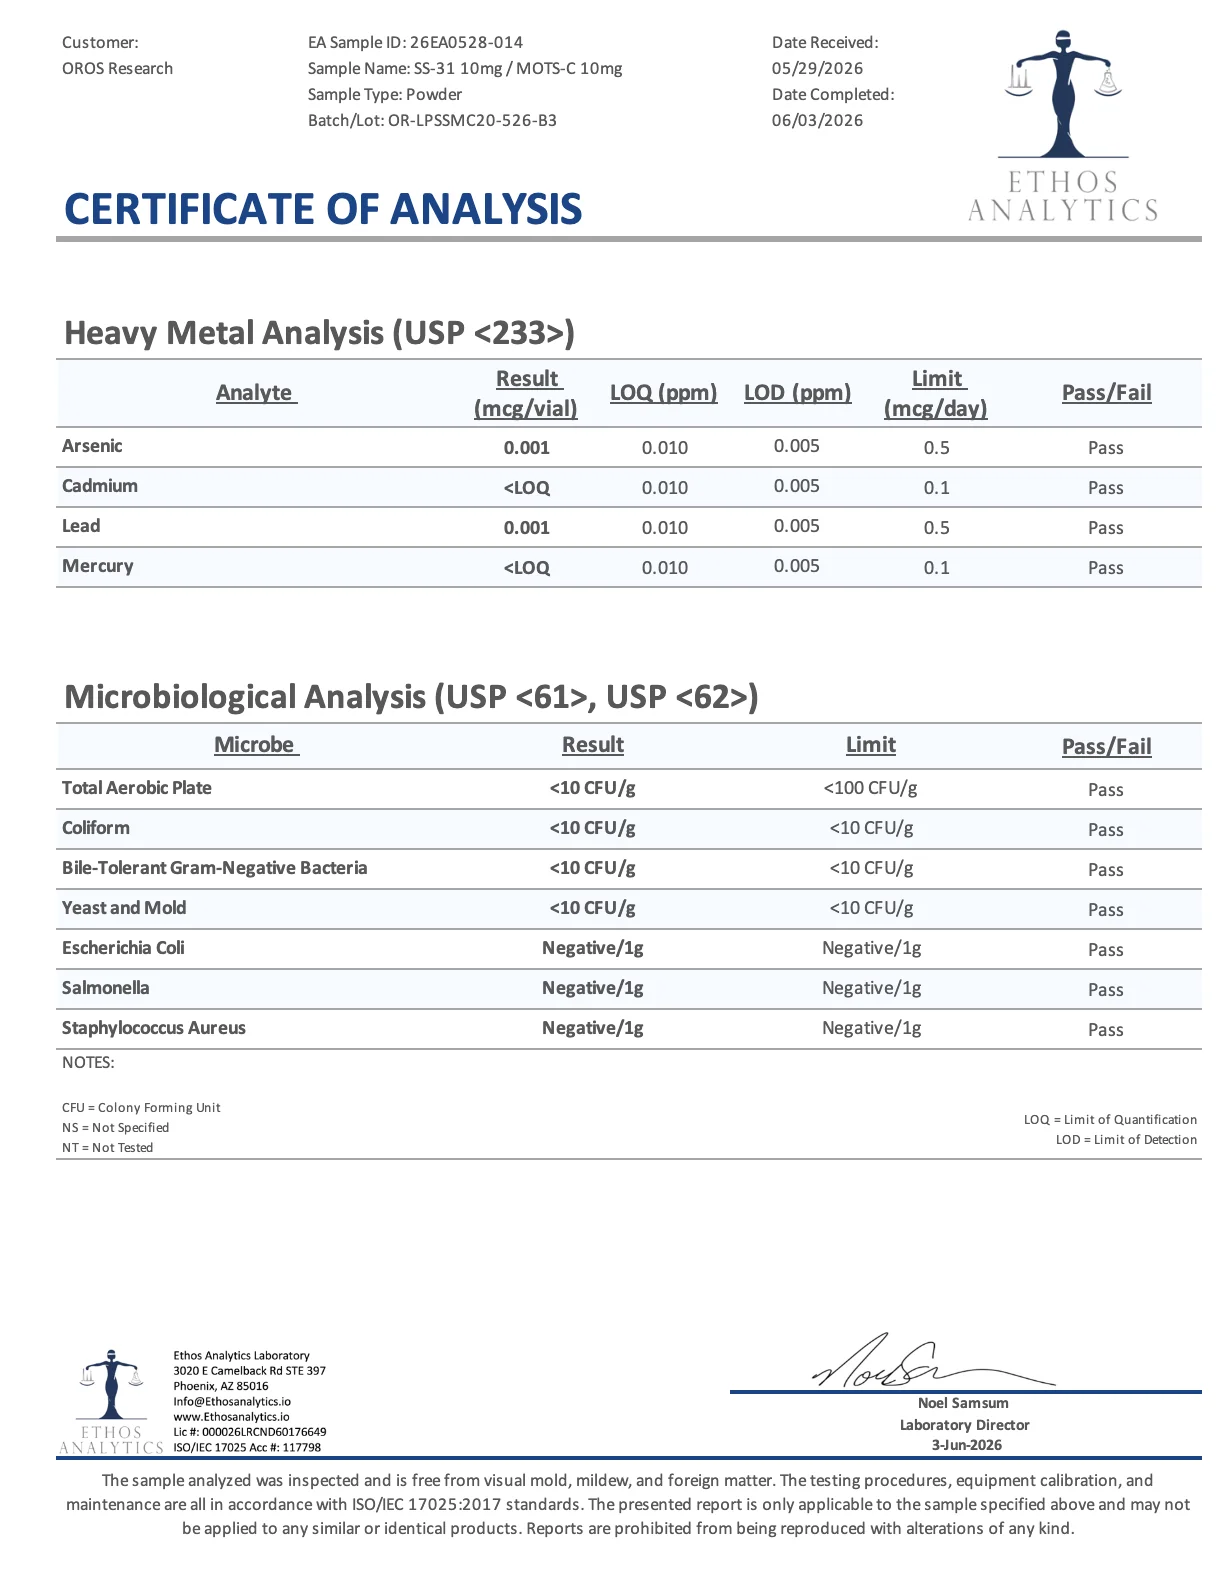The image size is (1224, 1584).
Task: Select the Microbiological Analysis heading
Action: tap(411, 696)
